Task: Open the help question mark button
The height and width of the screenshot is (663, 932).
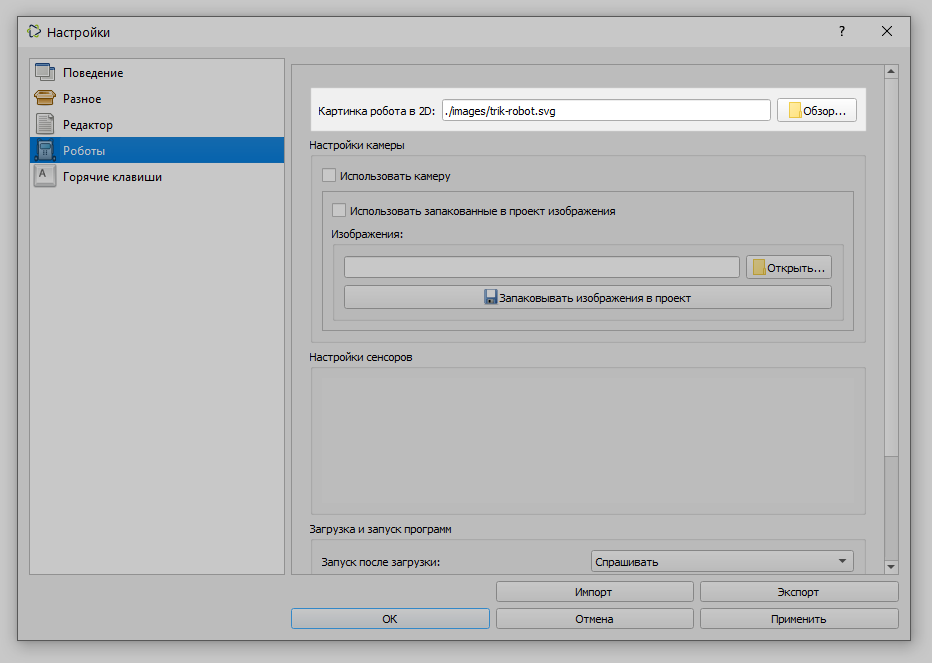Action: click(x=842, y=32)
